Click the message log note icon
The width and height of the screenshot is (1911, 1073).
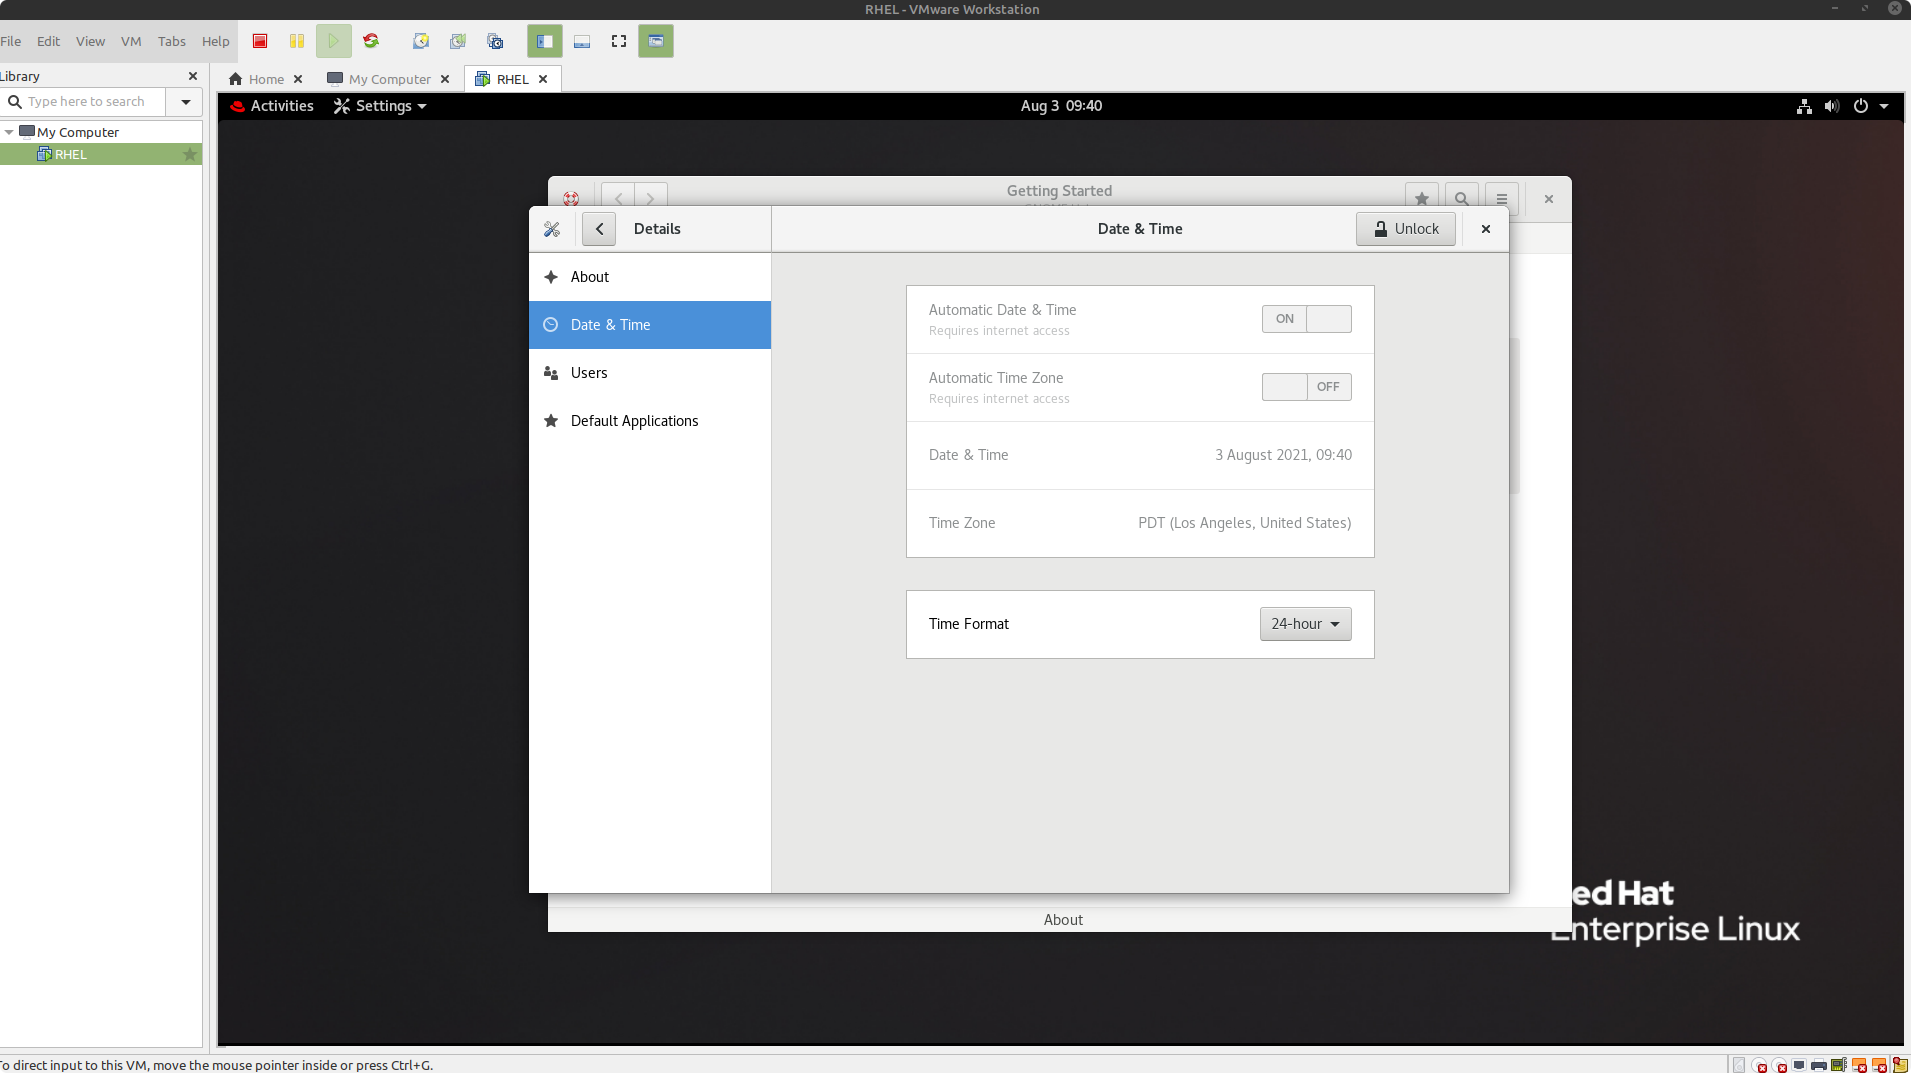point(1900,1065)
